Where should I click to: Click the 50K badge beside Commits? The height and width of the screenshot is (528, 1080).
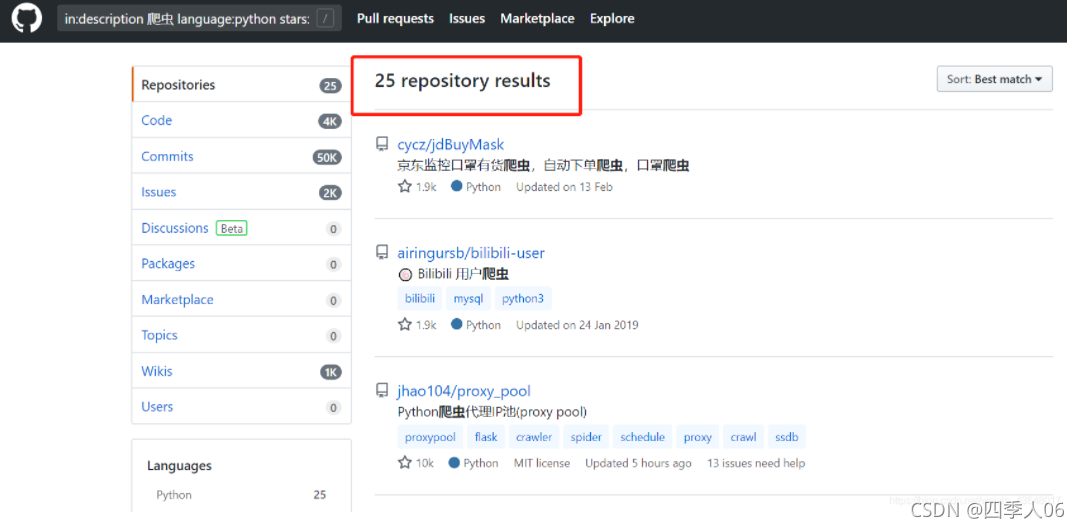point(327,158)
